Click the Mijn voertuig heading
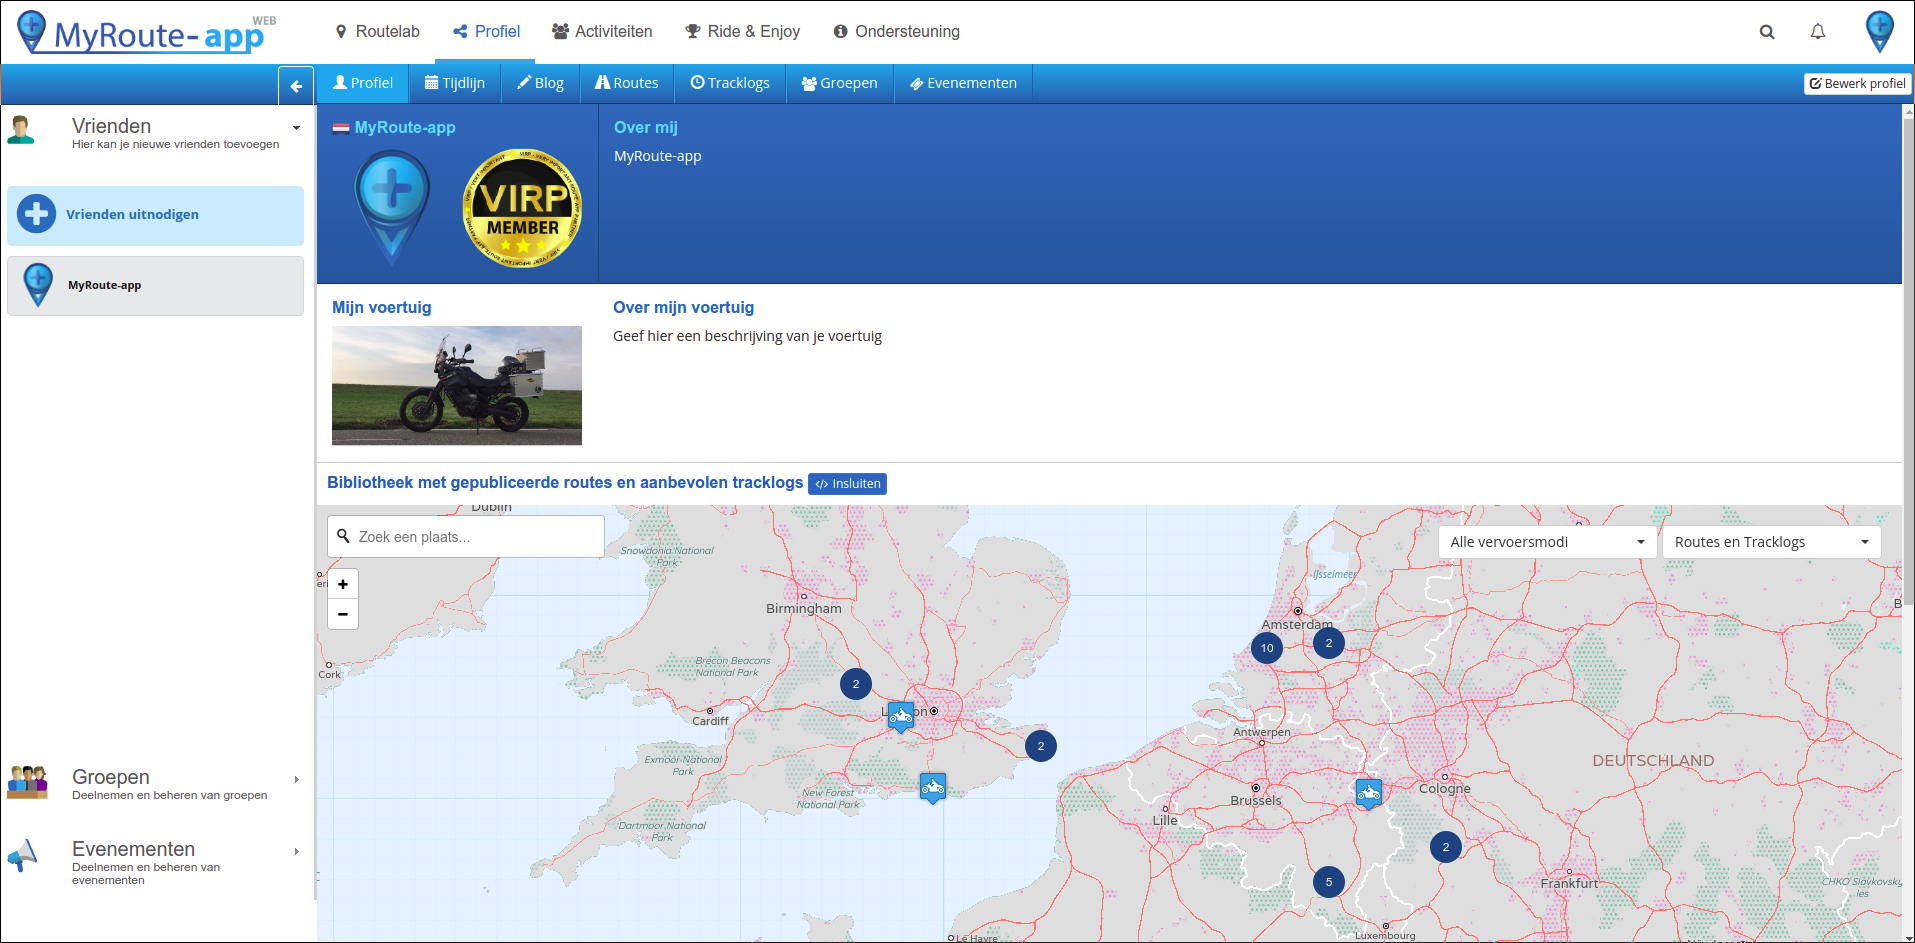The image size is (1915, 943). (382, 308)
